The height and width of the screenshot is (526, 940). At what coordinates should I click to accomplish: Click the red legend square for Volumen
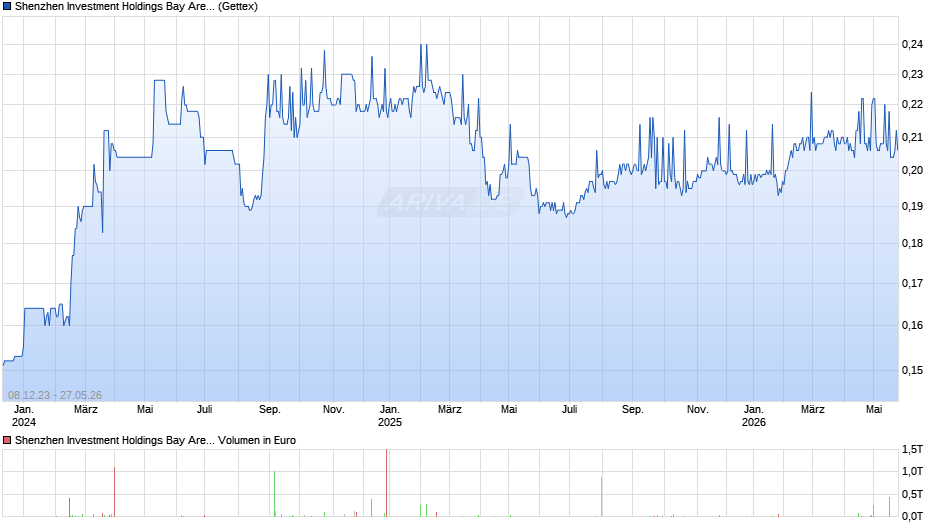7,440
